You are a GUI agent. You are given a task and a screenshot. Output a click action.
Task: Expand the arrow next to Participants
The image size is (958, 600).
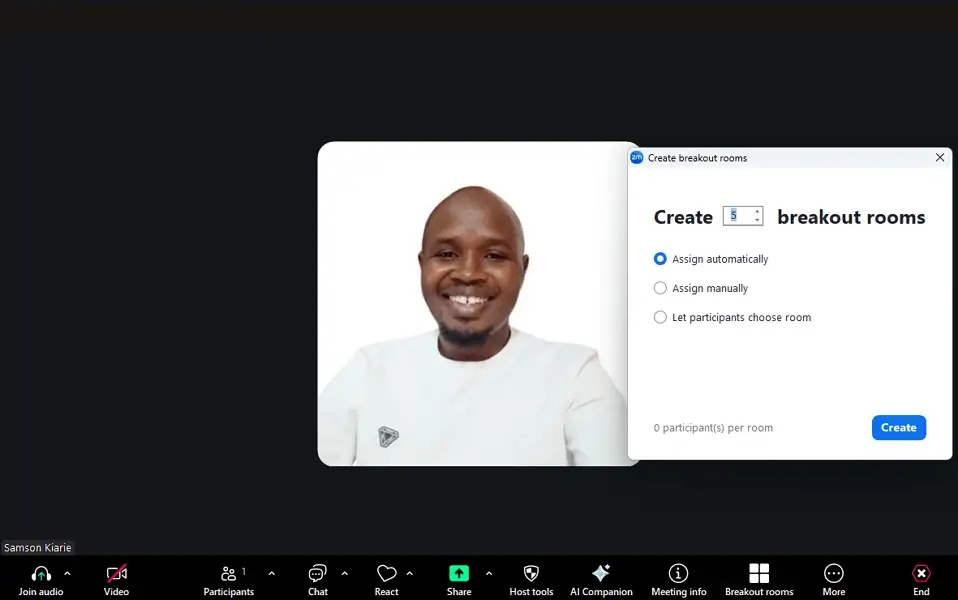[271, 573]
